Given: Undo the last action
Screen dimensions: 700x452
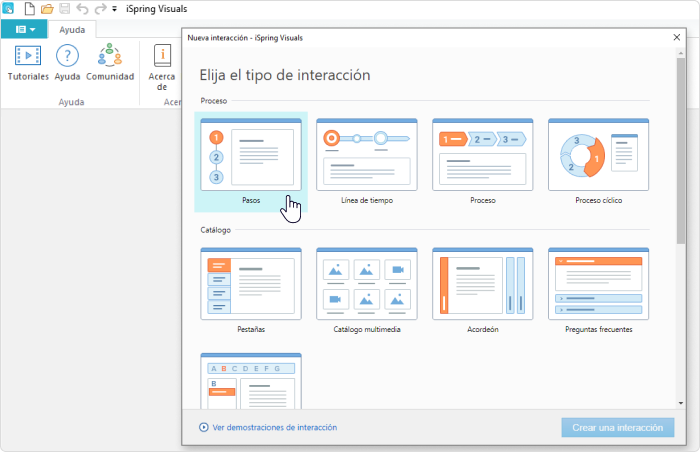Looking at the screenshot, I should 82,8.
